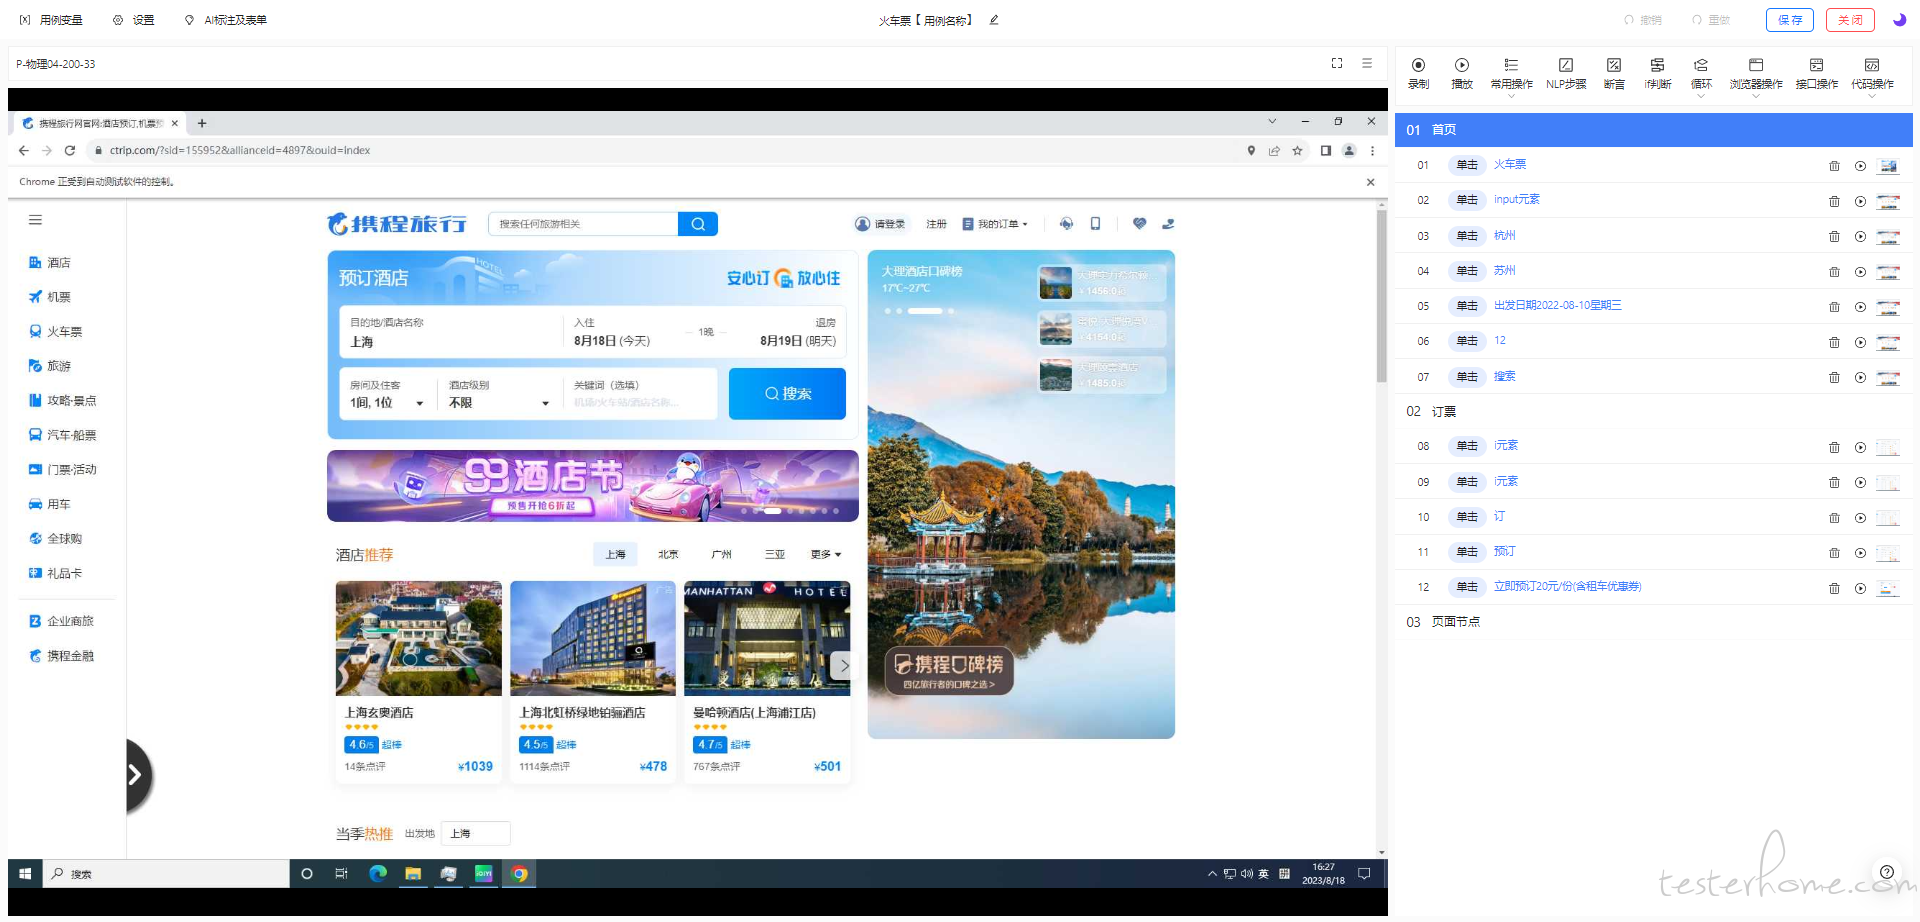The width and height of the screenshot is (1920, 922).
Task: Toggle Ctrip sidebar hamburger icon
Action: click(x=35, y=220)
